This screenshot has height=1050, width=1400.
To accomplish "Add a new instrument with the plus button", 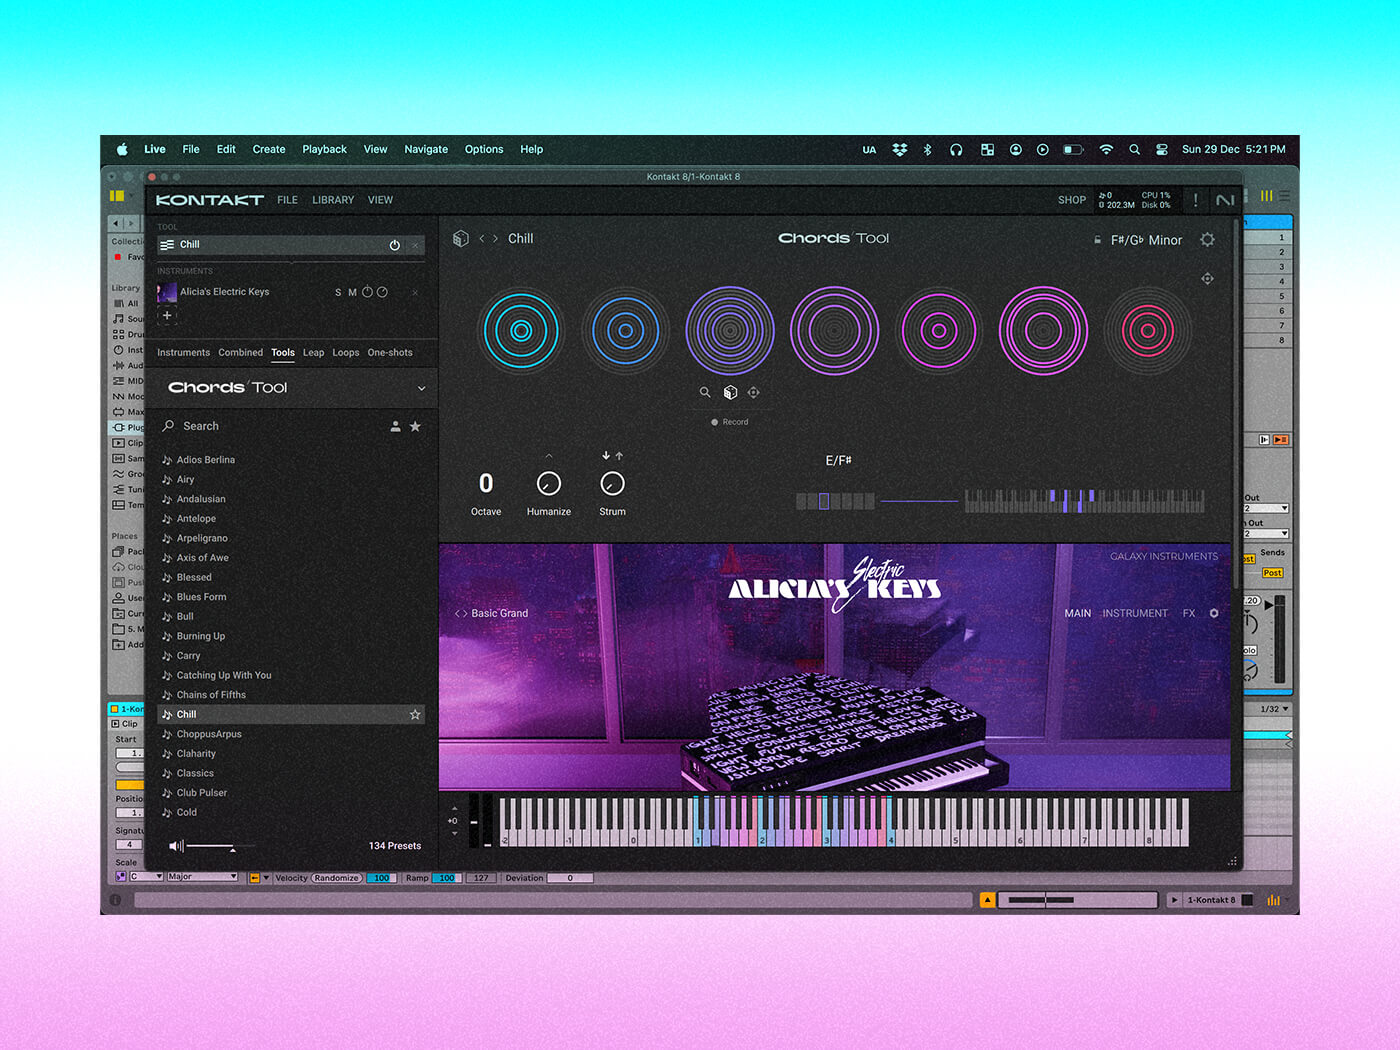I will pyautogui.click(x=167, y=315).
